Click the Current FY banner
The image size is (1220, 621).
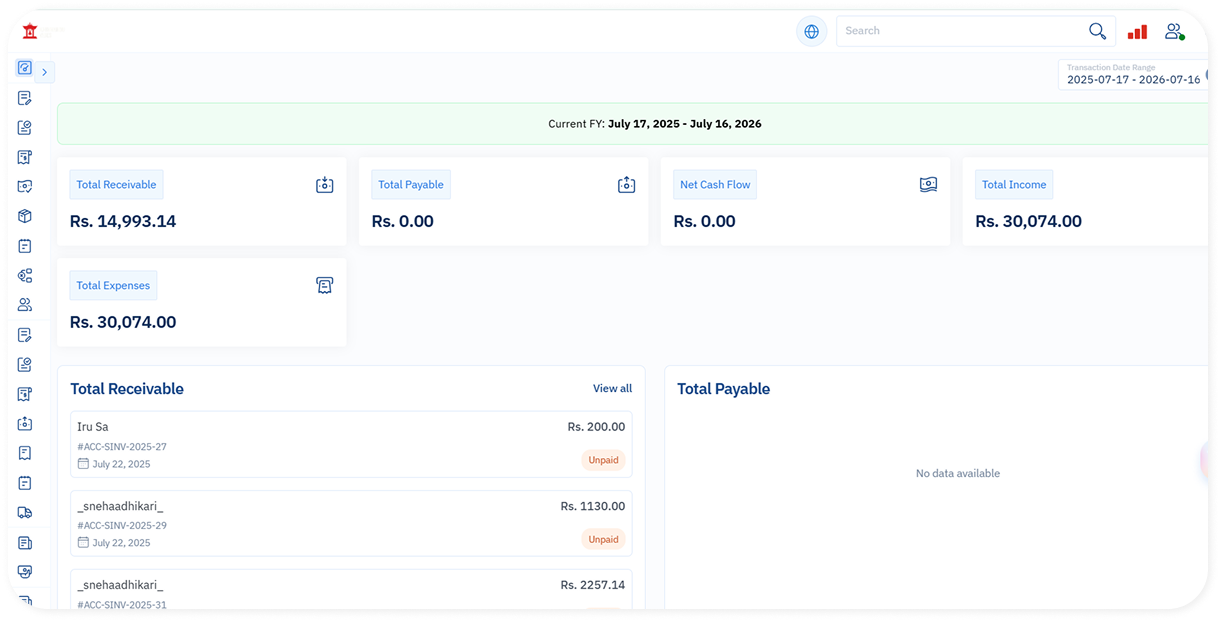click(632, 124)
